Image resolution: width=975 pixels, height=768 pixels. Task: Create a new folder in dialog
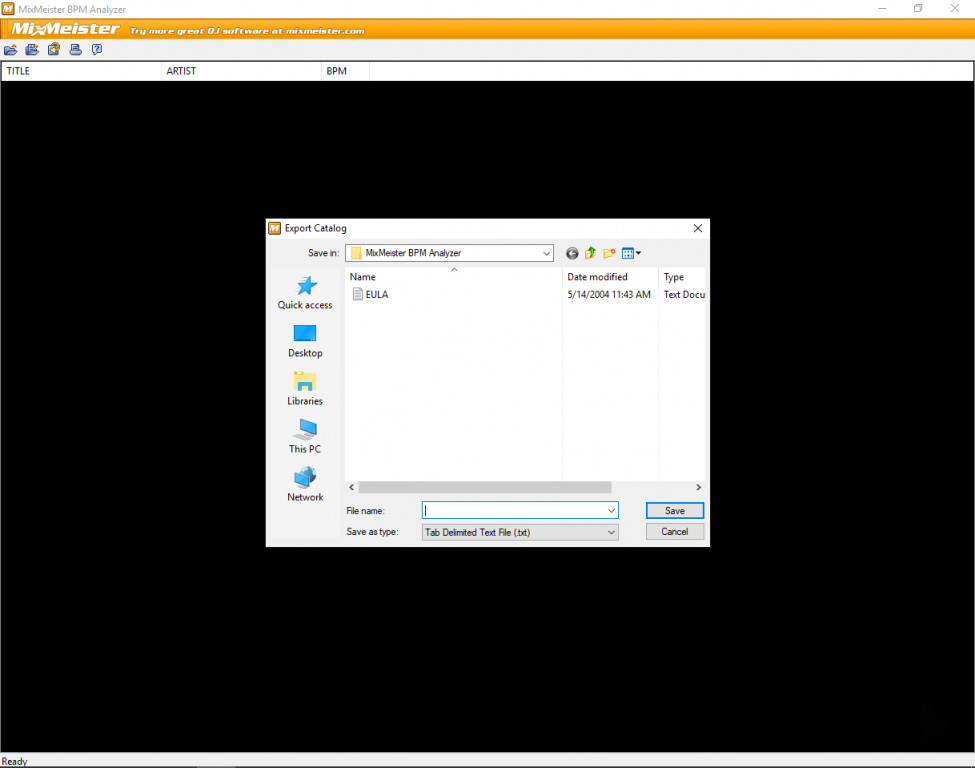point(609,253)
